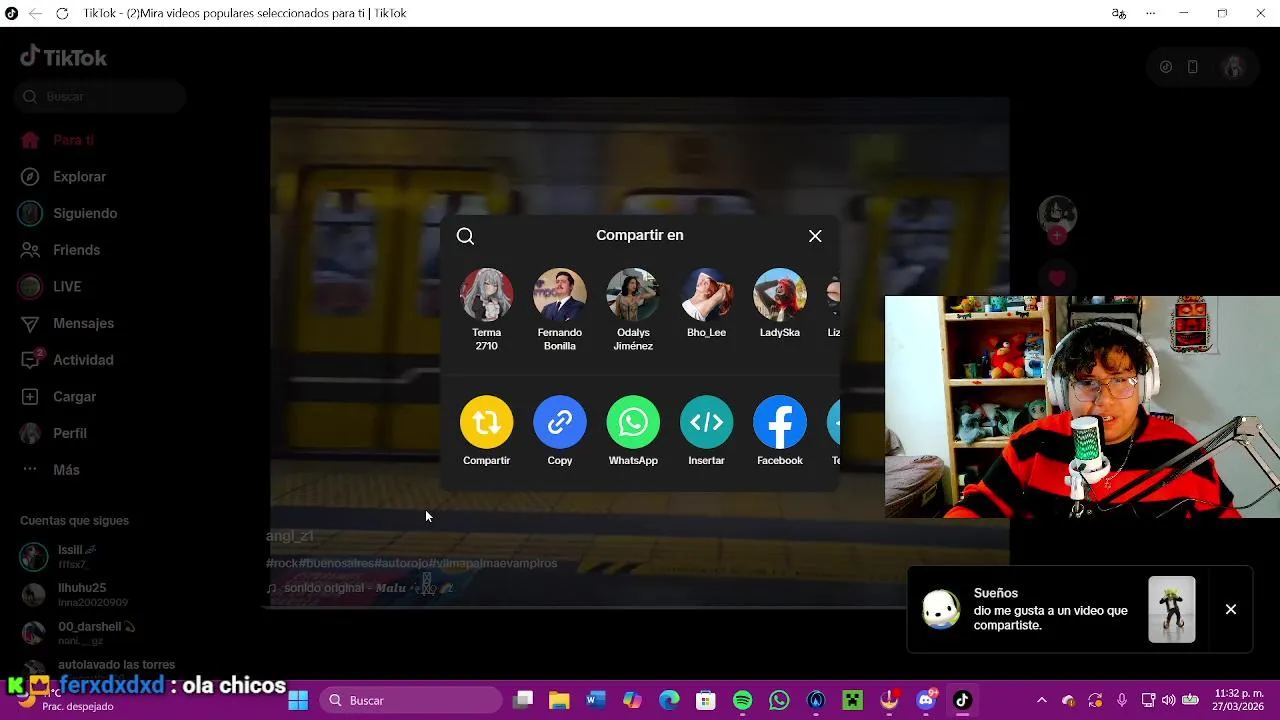This screenshot has height=720, width=1280.
Task: Open Microsoft Word from the taskbar
Action: pyautogui.click(x=596, y=700)
